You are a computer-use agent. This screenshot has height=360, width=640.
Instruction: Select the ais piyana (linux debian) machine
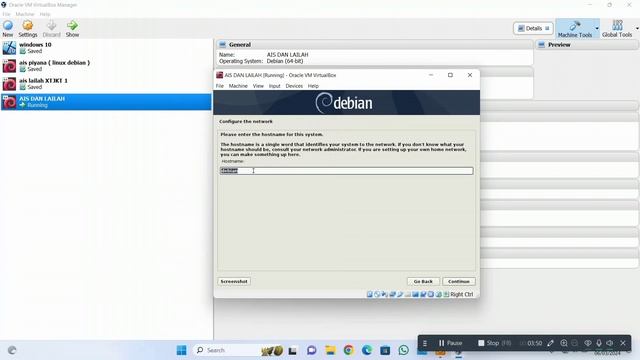coord(106,66)
